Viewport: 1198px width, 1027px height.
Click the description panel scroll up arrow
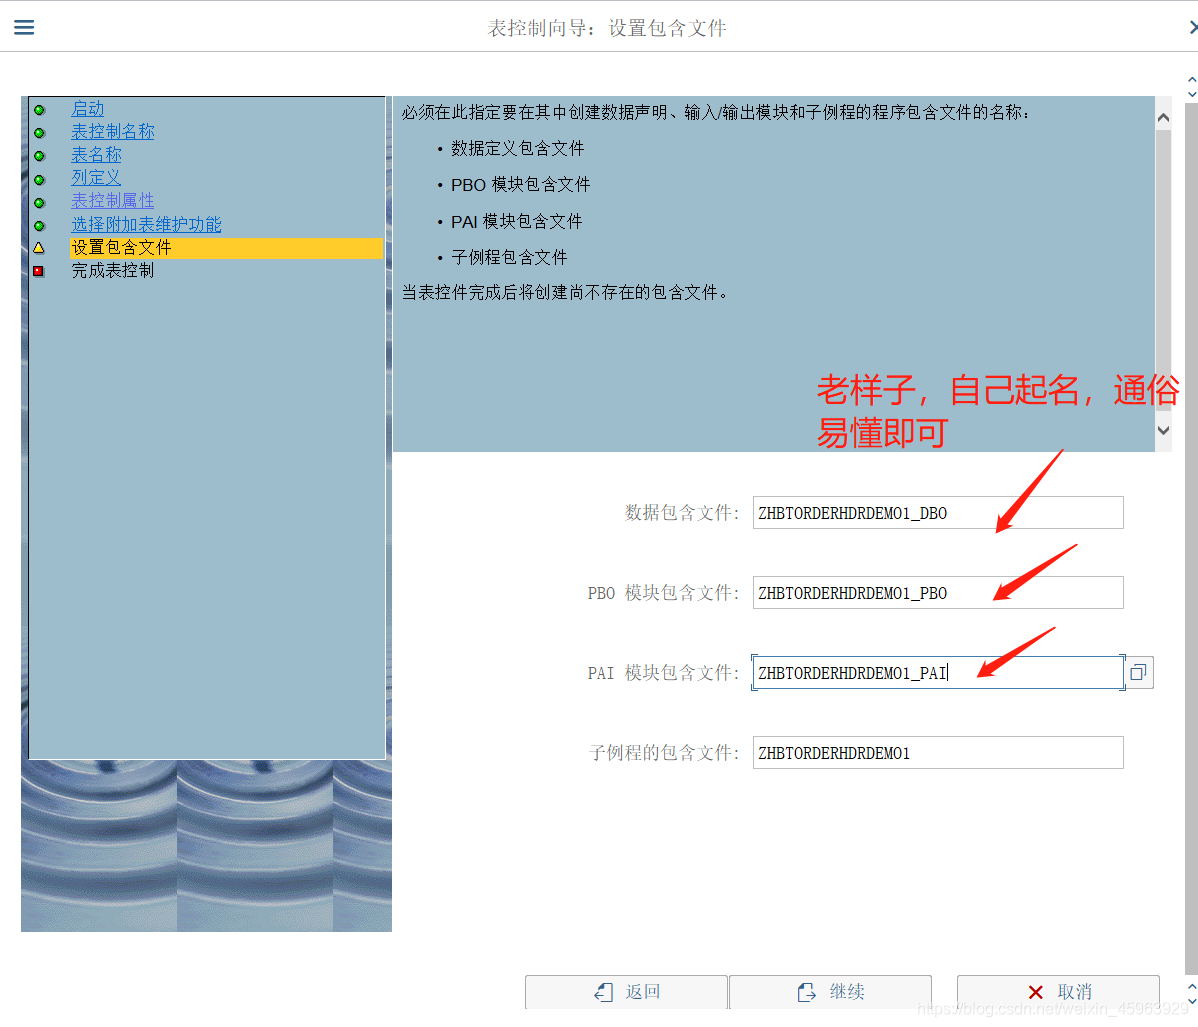pyautogui.click(x=1163, y=118)
